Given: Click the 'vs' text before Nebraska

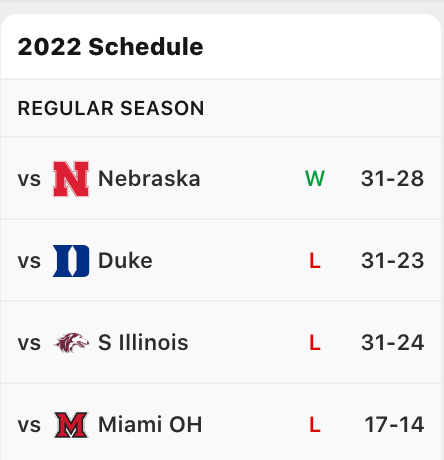Looking at the screenshot, I should (29, 179).
